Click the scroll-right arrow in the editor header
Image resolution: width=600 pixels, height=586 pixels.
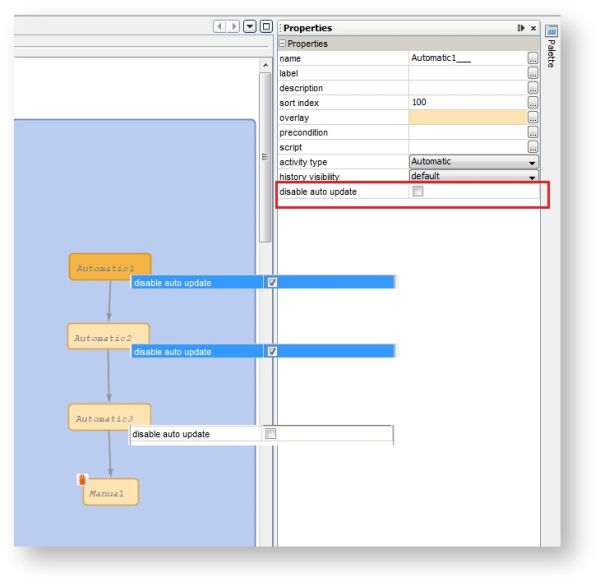(x=233, y=27)
